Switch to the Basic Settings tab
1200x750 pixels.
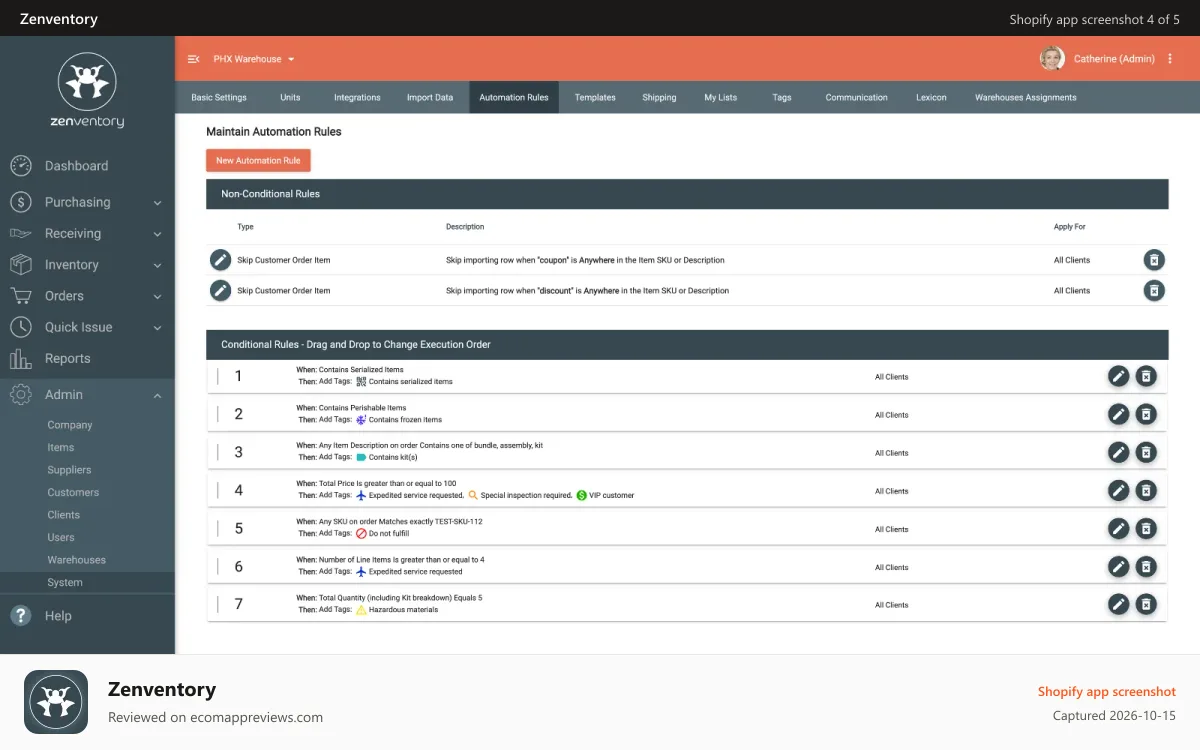pos(219,97)
